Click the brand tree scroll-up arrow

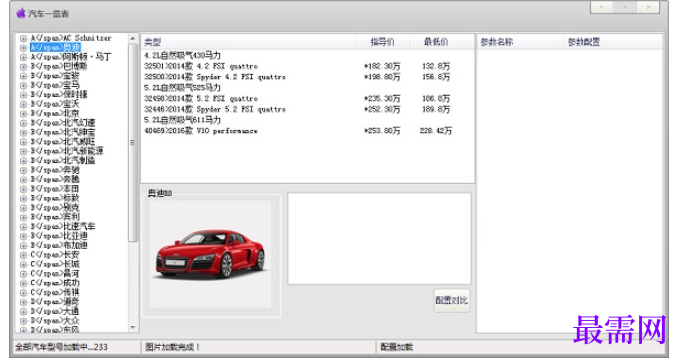133,38
